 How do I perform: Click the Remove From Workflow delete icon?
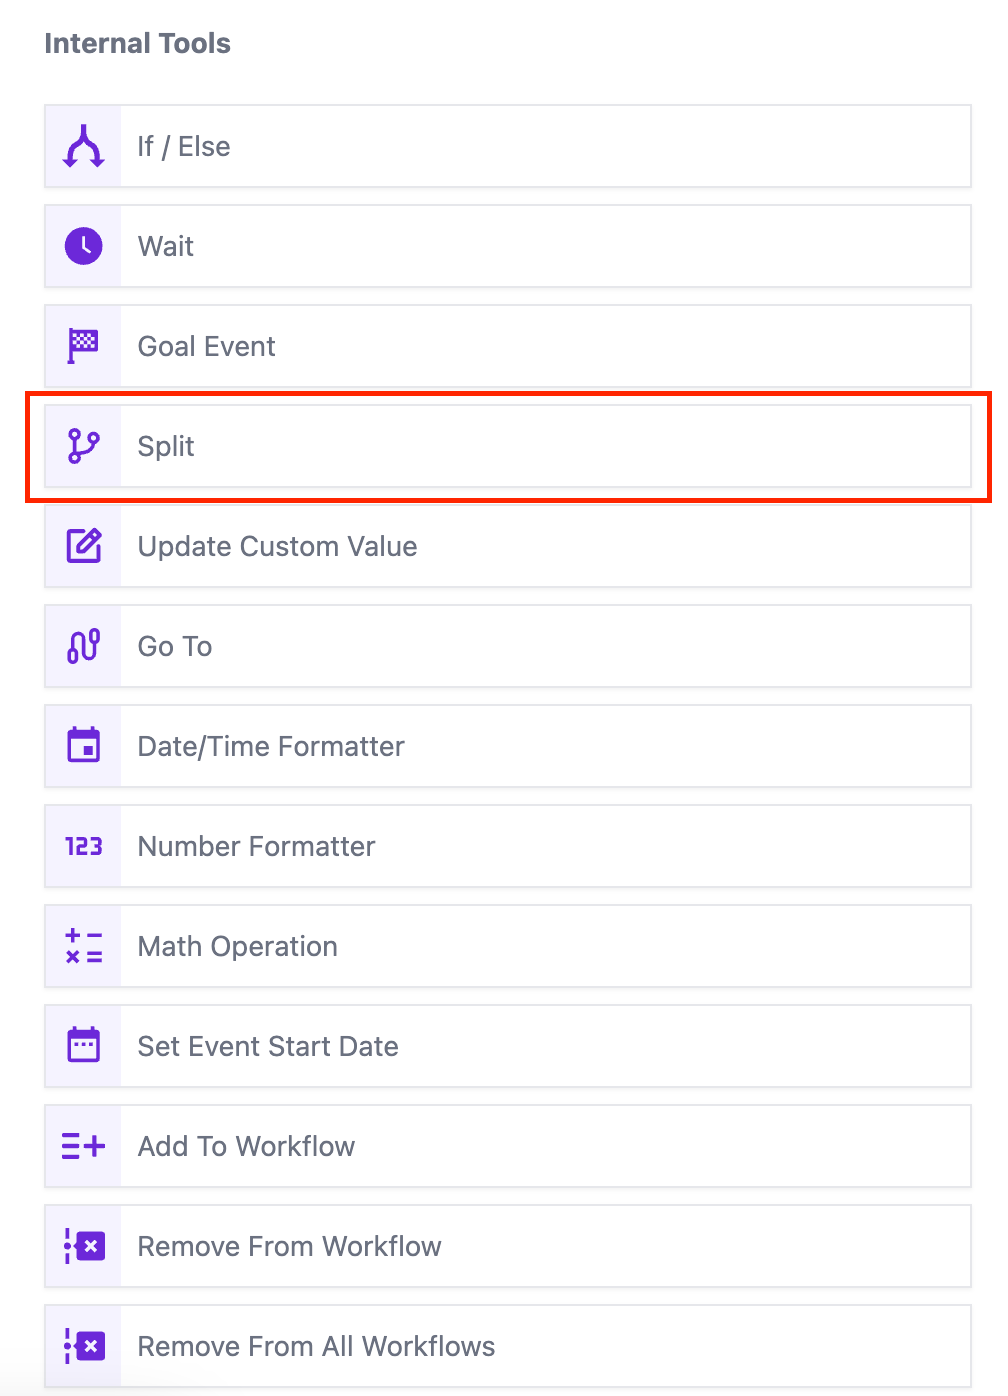click(x=84, y=1246)
